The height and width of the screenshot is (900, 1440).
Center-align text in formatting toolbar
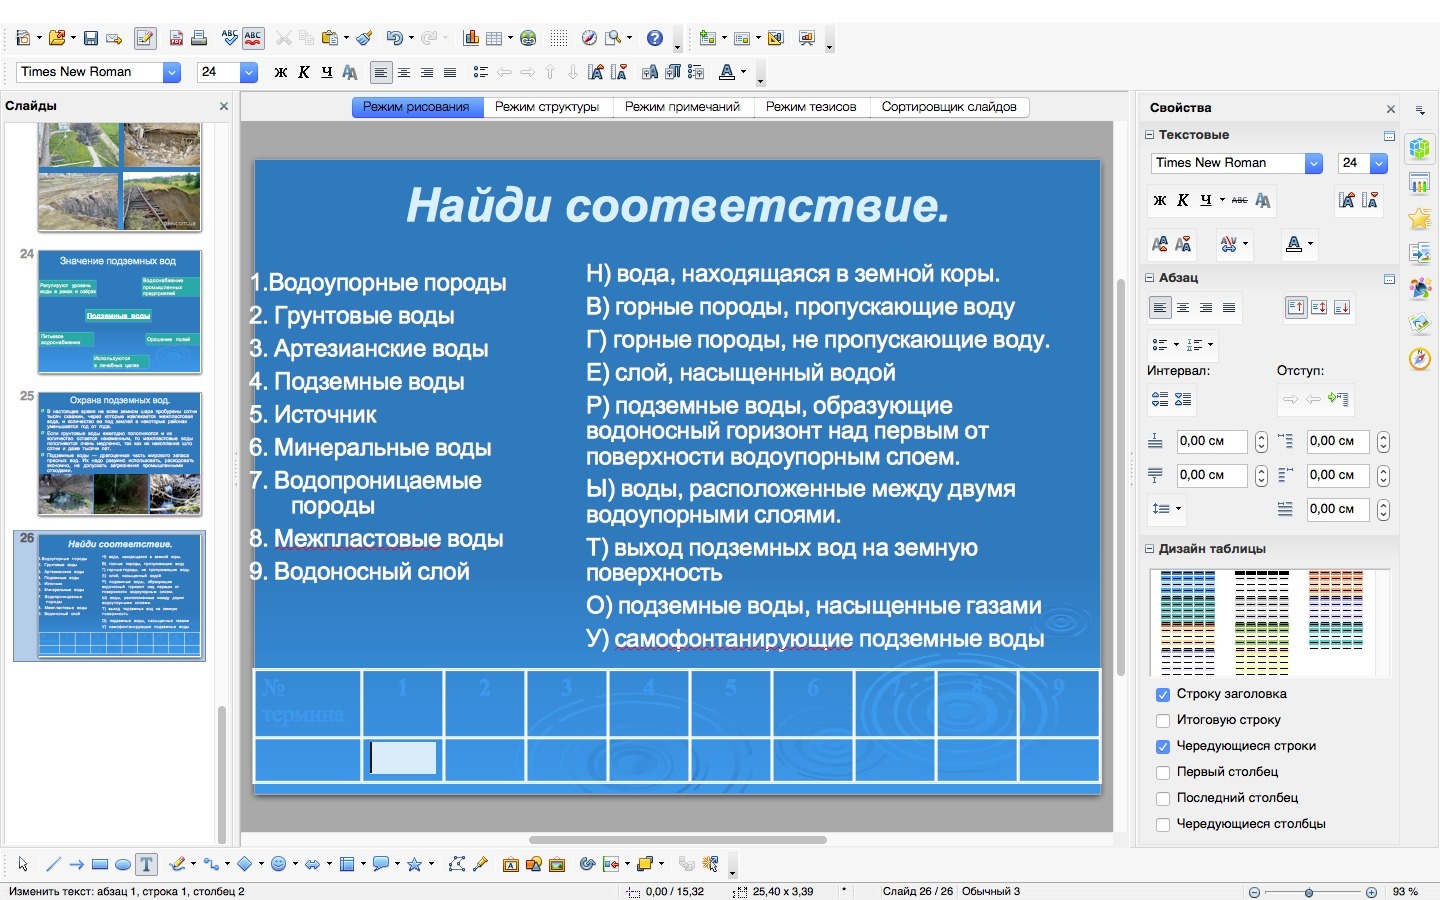point(404,72)
